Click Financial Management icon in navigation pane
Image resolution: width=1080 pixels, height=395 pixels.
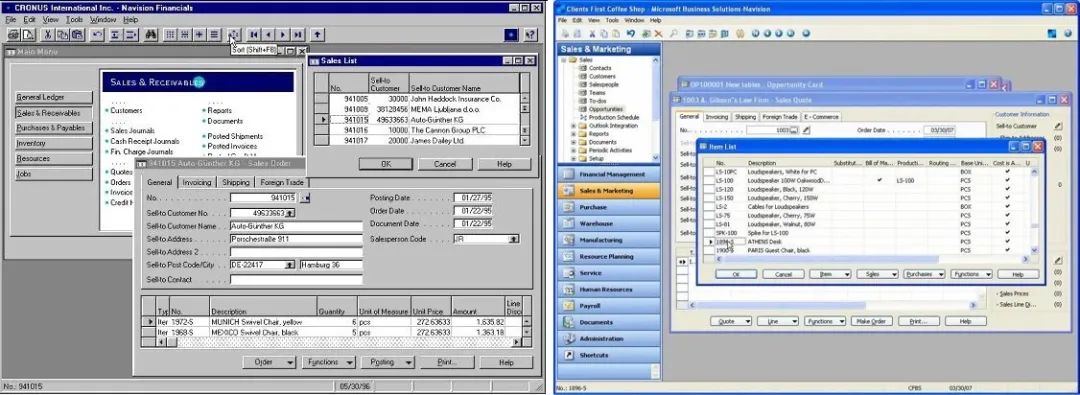pyautogui.click(x=568, y=174)
